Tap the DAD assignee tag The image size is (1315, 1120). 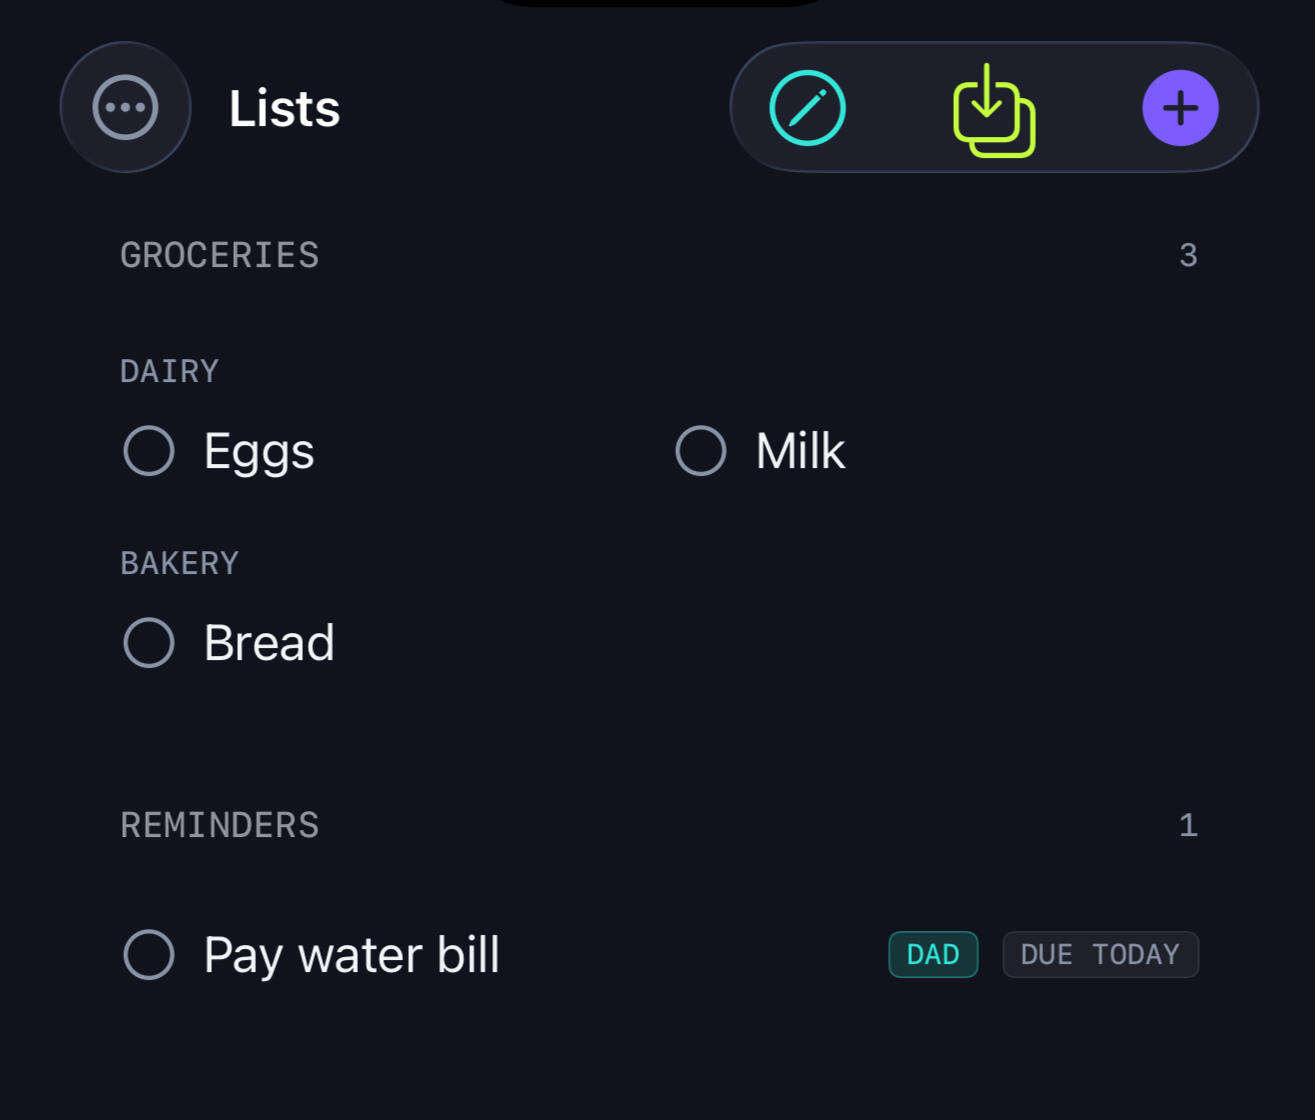pos(933,954)
